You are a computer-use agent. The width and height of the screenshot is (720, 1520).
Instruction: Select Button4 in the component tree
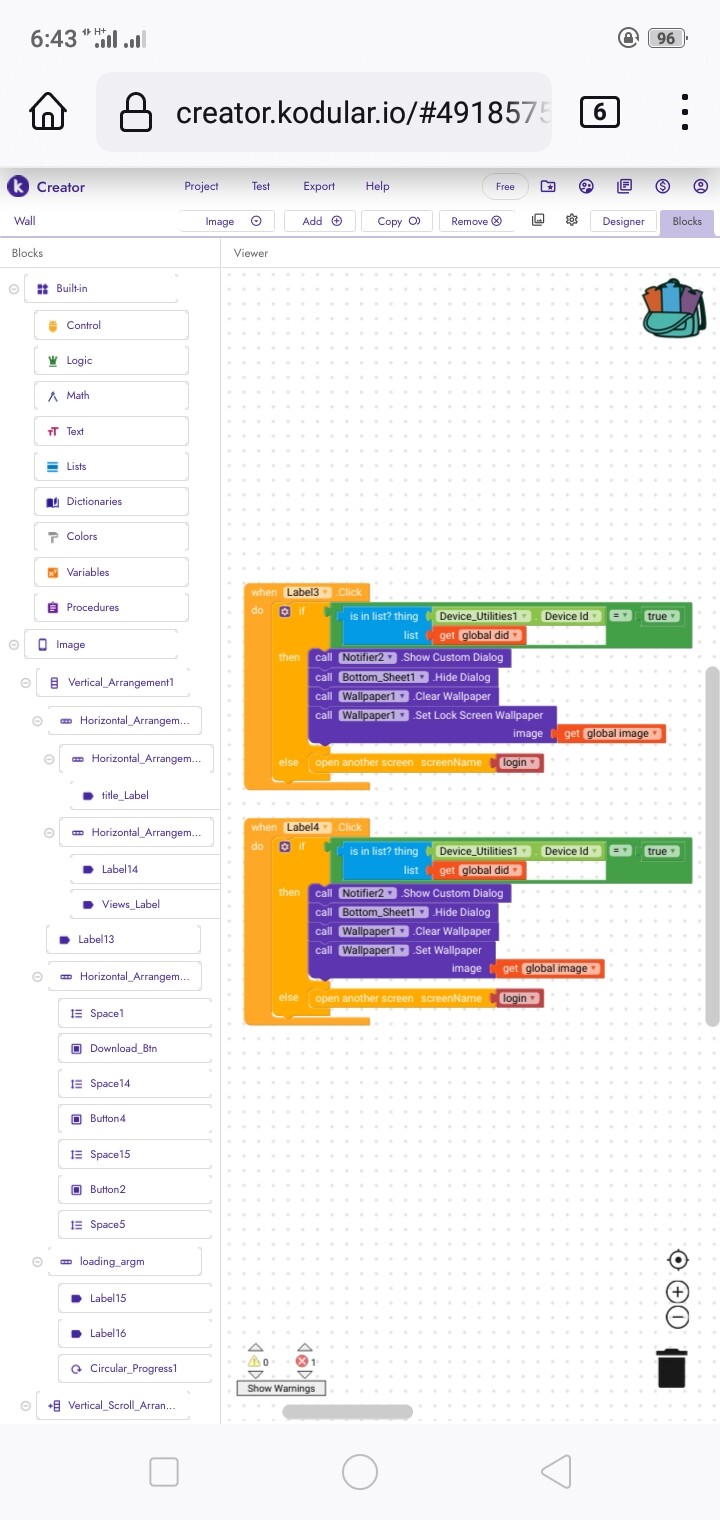point(135,1118)
